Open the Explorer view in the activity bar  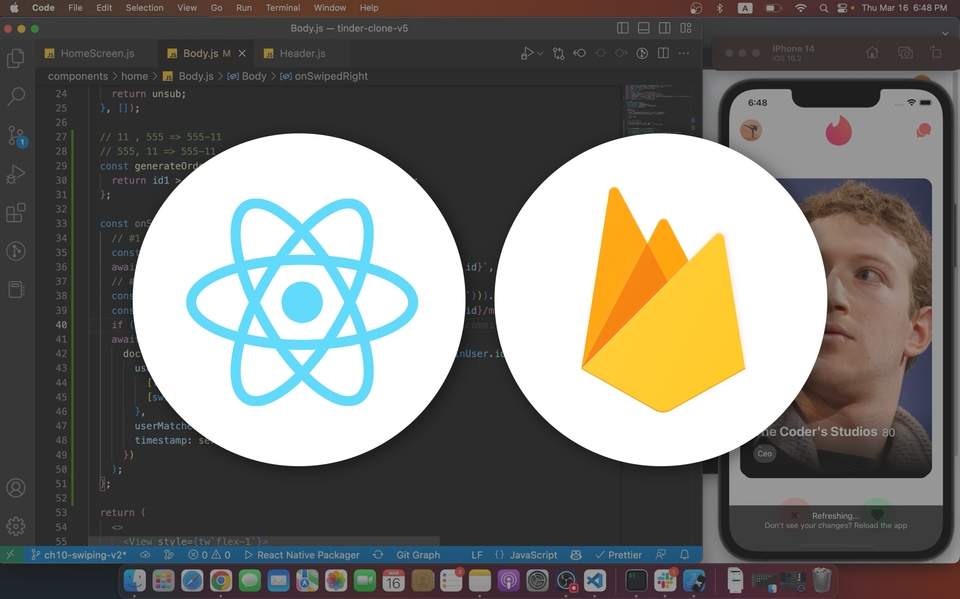(x=16, y=59)
